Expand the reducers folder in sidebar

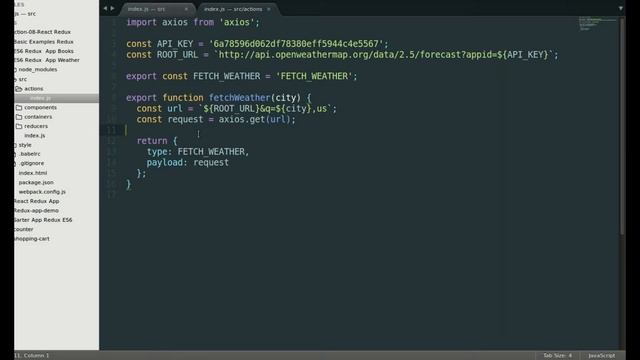tap(36, 126)
